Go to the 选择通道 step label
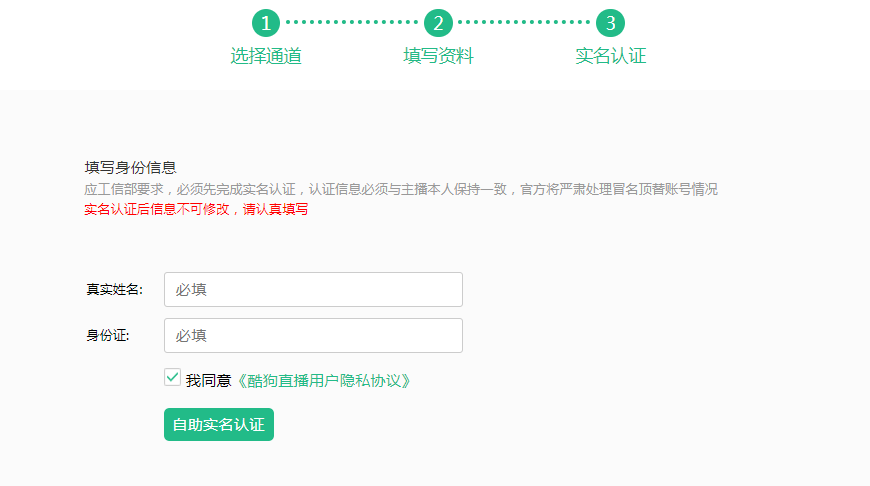The width and height of the screenshot is (870, 486). point(266,56)
